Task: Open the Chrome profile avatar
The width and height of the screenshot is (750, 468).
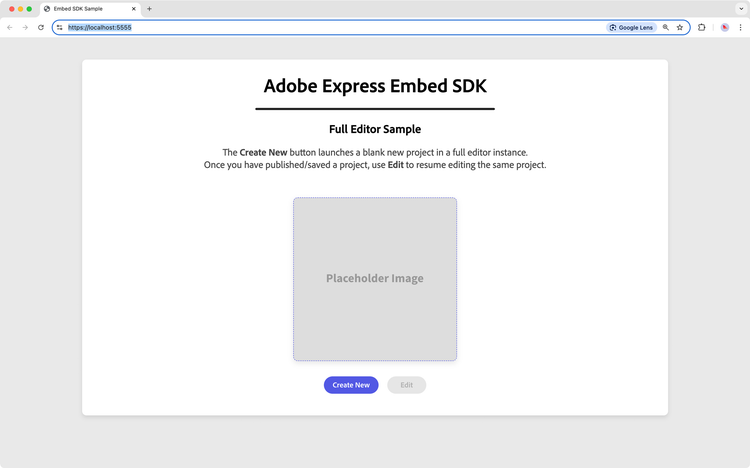Action: [x=725, y=28]
